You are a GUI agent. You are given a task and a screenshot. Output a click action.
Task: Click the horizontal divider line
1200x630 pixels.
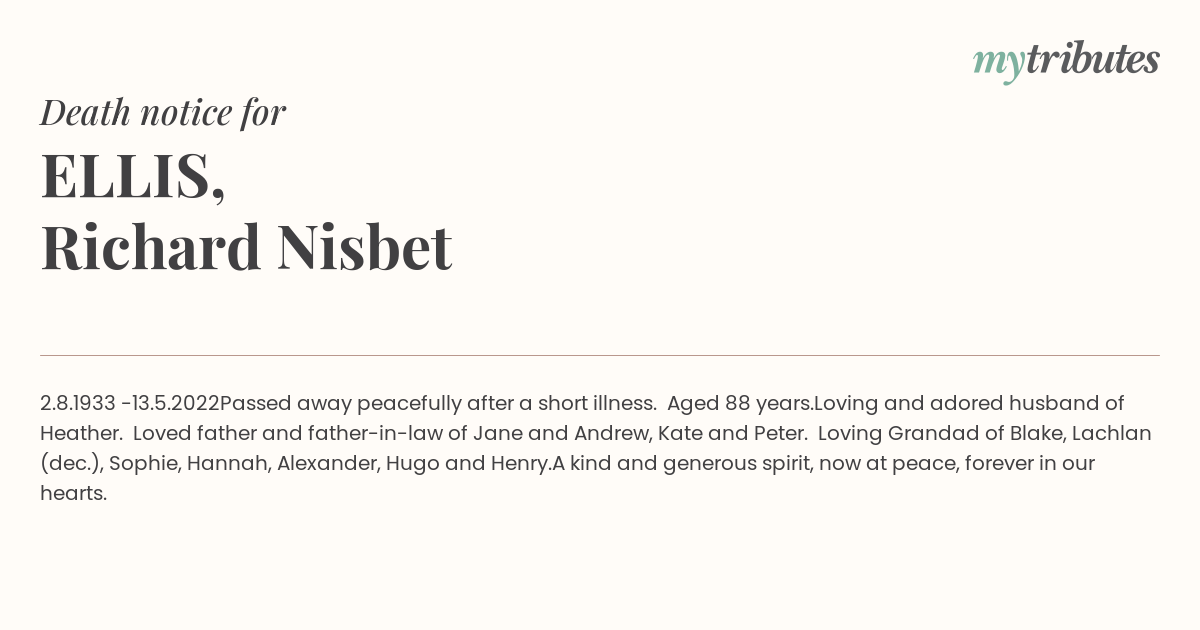(x=600, y=355)
